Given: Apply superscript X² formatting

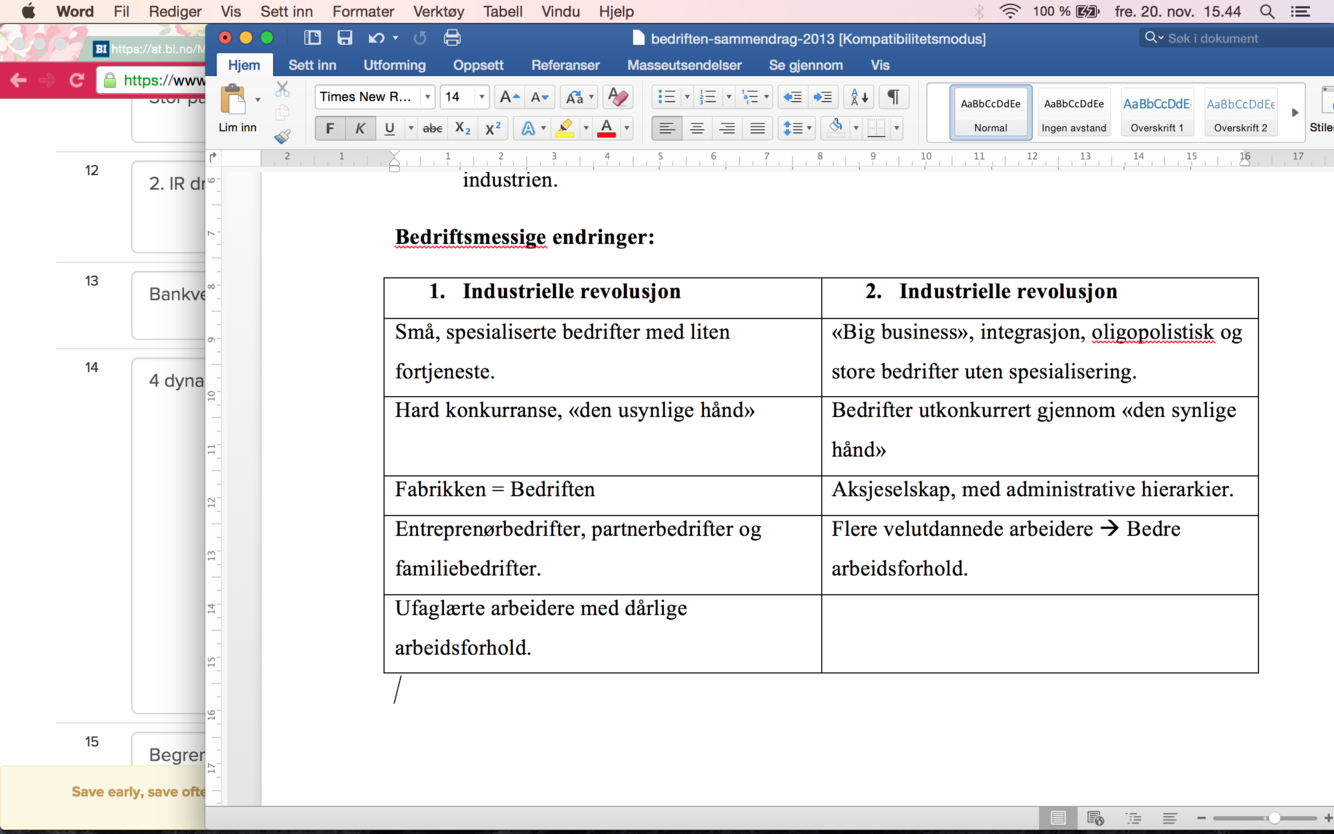Looking at the screenshot, I should tap(492, 128).
